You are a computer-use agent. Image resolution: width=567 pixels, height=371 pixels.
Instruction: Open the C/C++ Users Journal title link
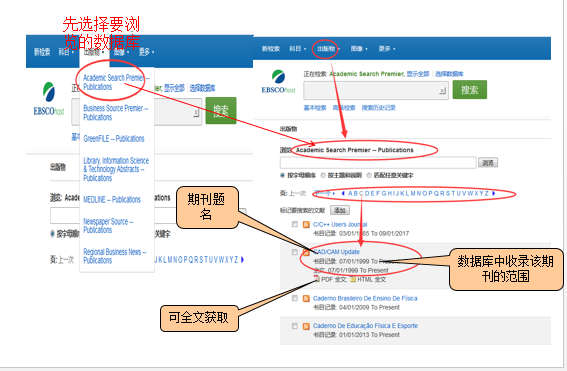pos(340,225)
